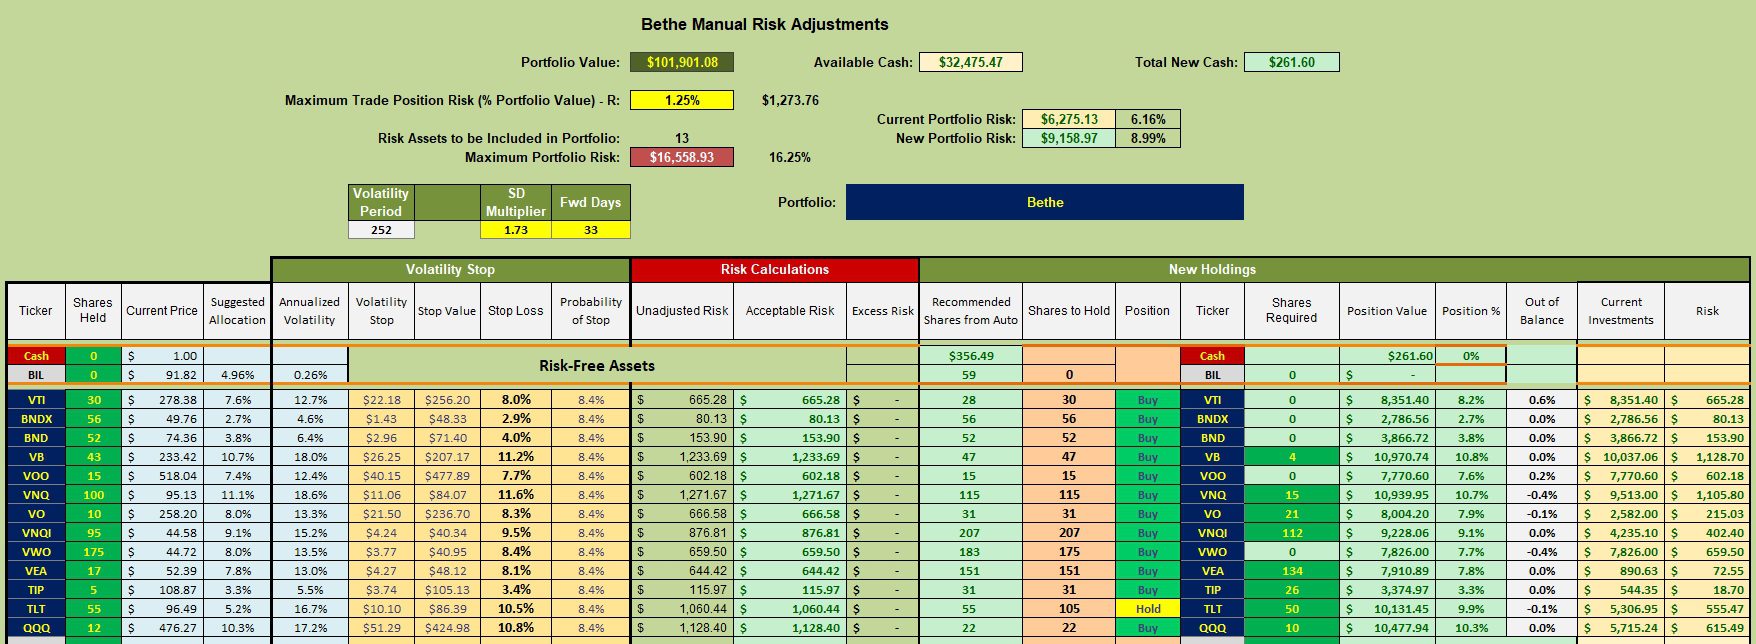Select VNQ shares held value 100

[93, 495]
